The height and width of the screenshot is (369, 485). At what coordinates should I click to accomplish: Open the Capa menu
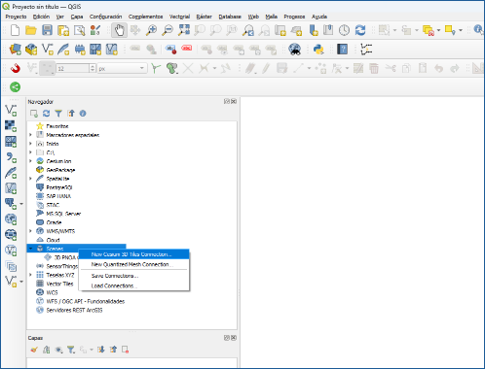(77, 17)
